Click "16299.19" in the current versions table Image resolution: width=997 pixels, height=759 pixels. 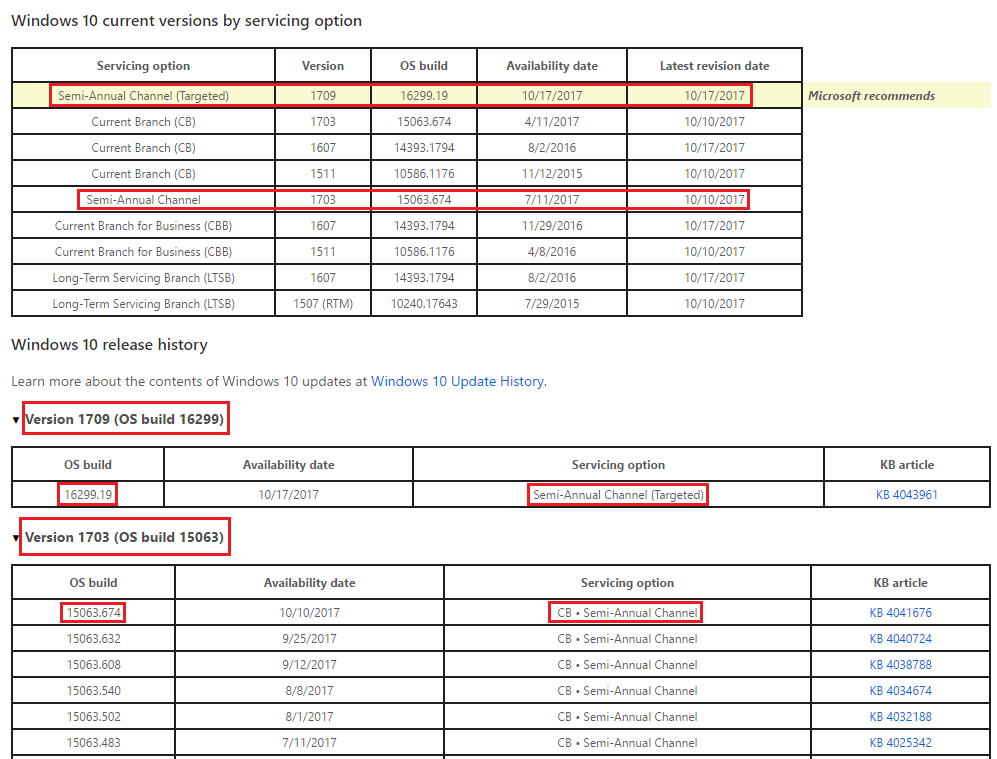tap(424, 96)
